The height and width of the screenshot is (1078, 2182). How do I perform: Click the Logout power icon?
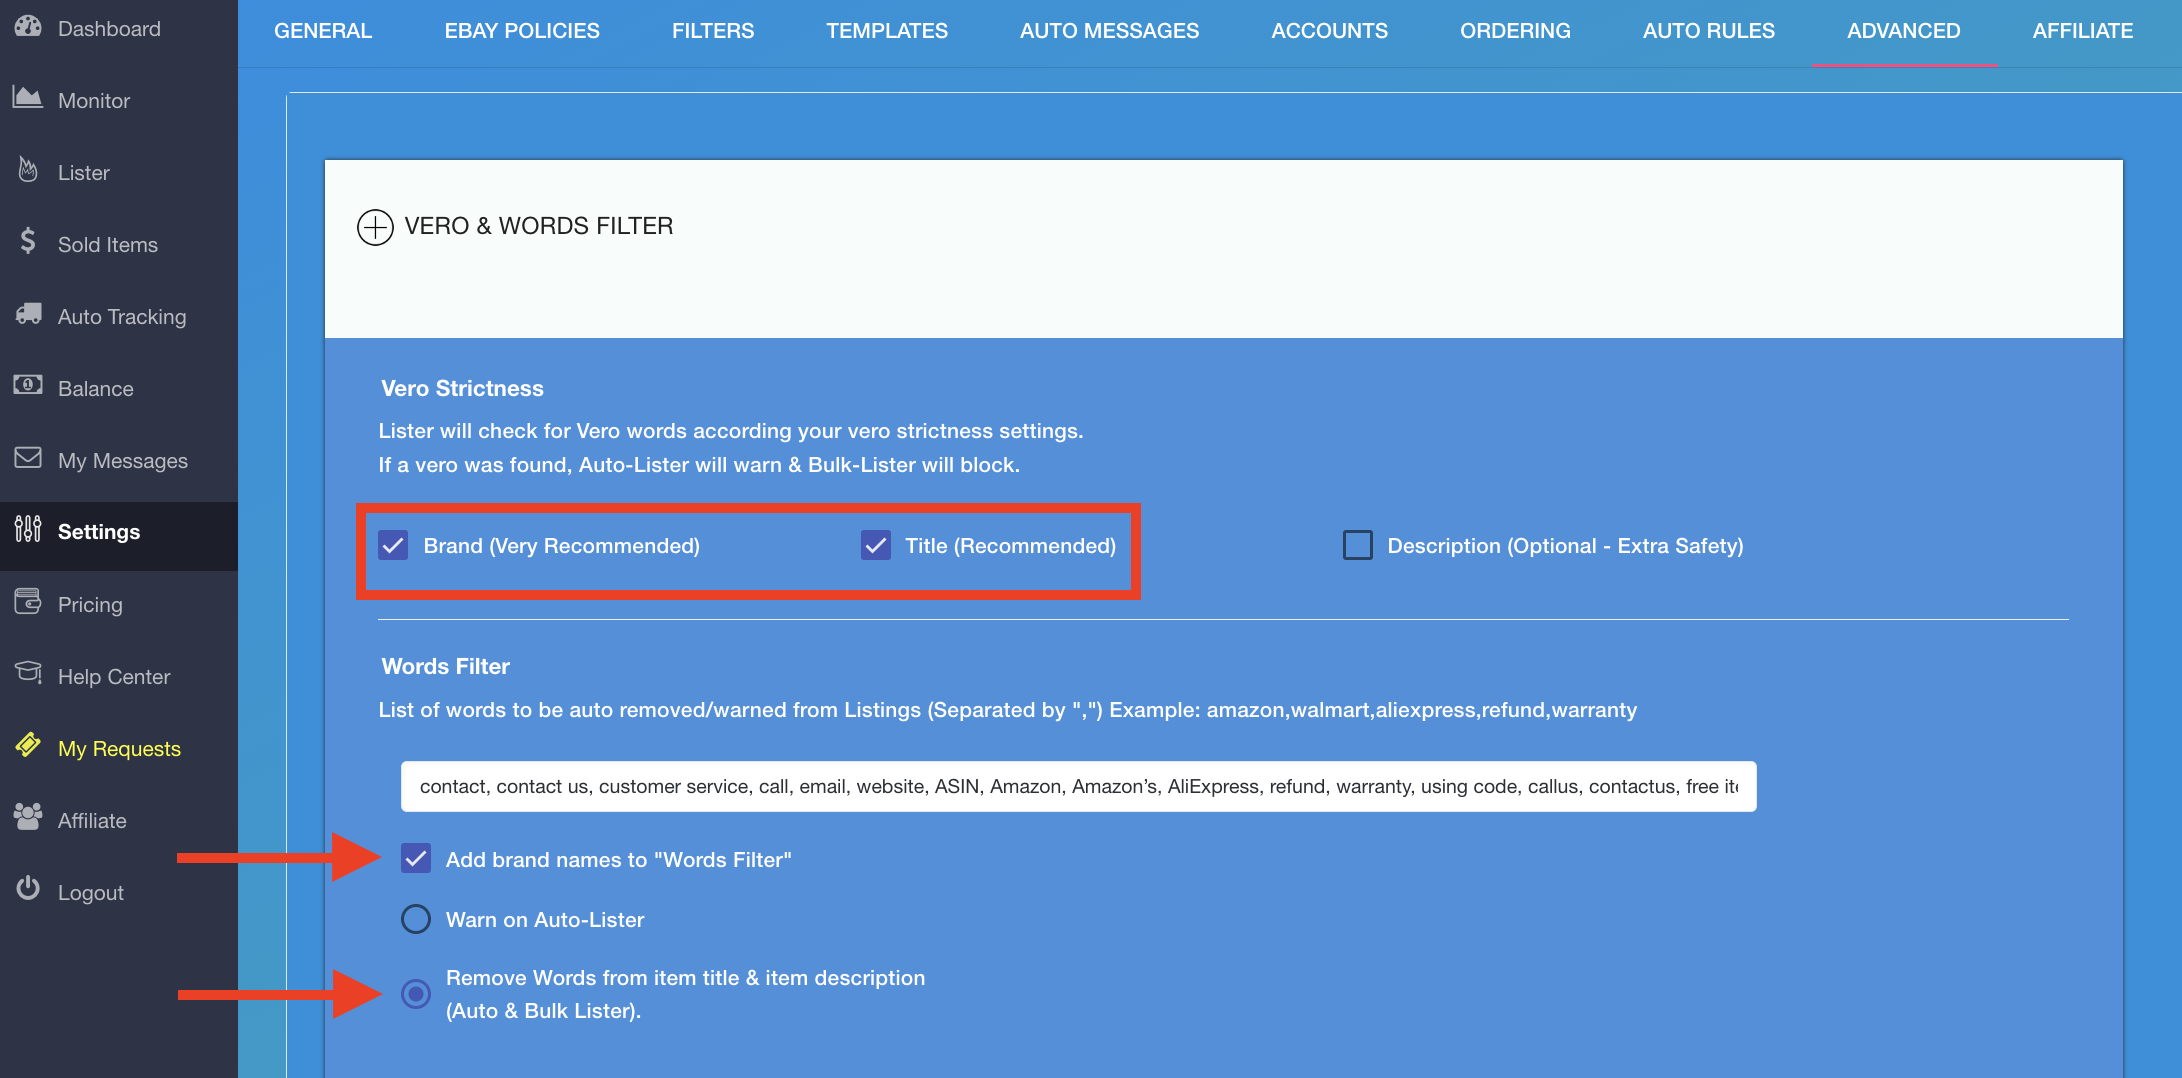tap(28, 888)
